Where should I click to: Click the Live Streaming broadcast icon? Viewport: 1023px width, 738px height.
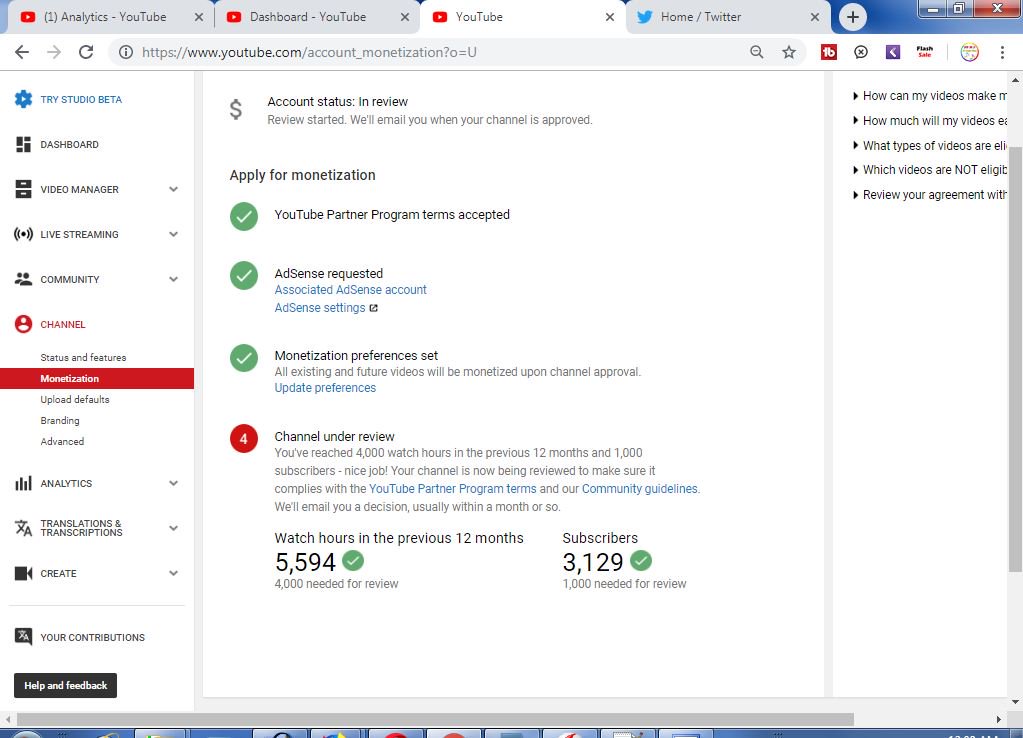point(23,234)
